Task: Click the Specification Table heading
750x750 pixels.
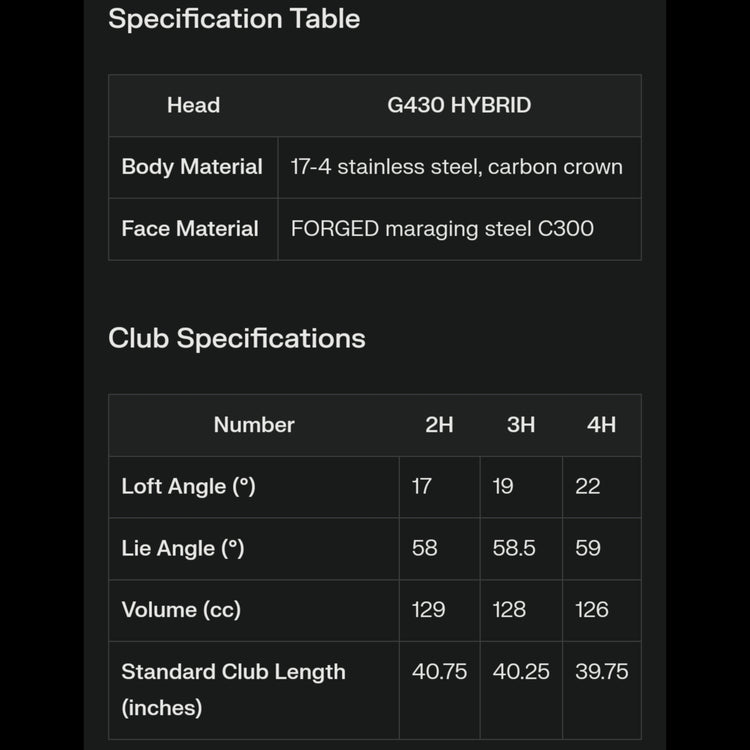Action: tap(234, 19)
